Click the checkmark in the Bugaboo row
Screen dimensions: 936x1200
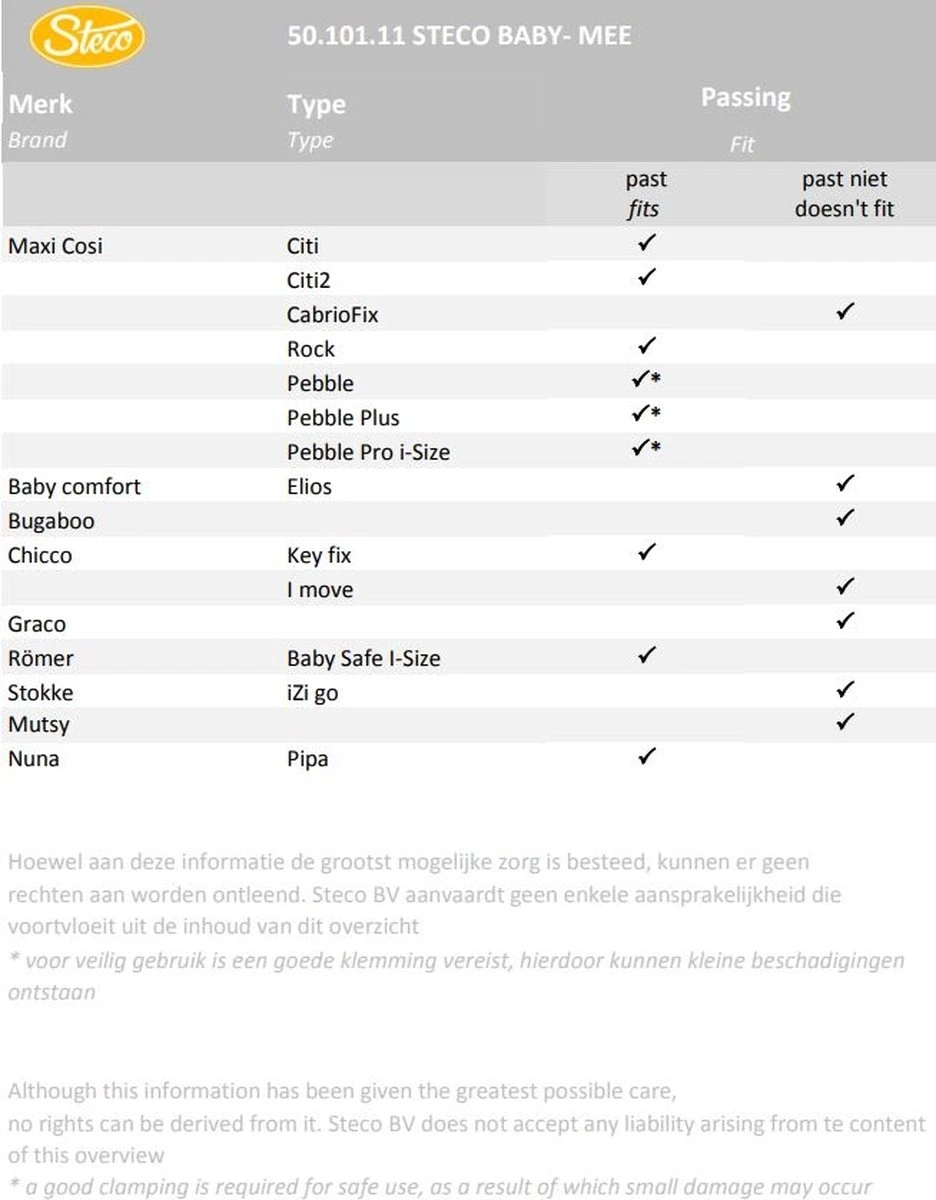pos(844,518)
